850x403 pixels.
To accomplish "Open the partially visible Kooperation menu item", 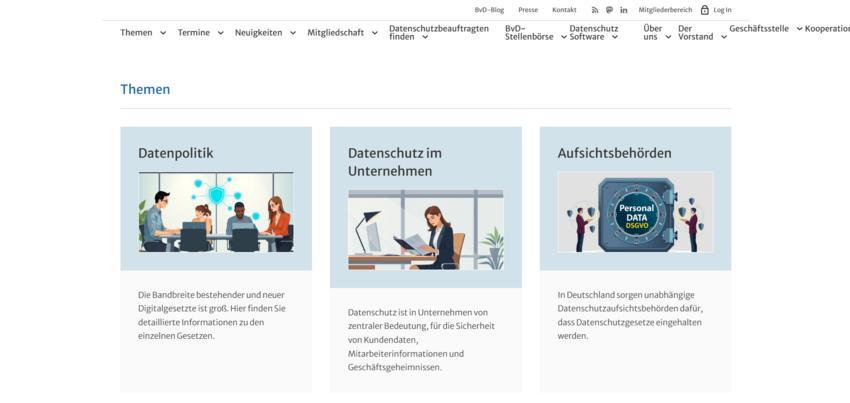I will pyautogui.click(x=827, y=29).
